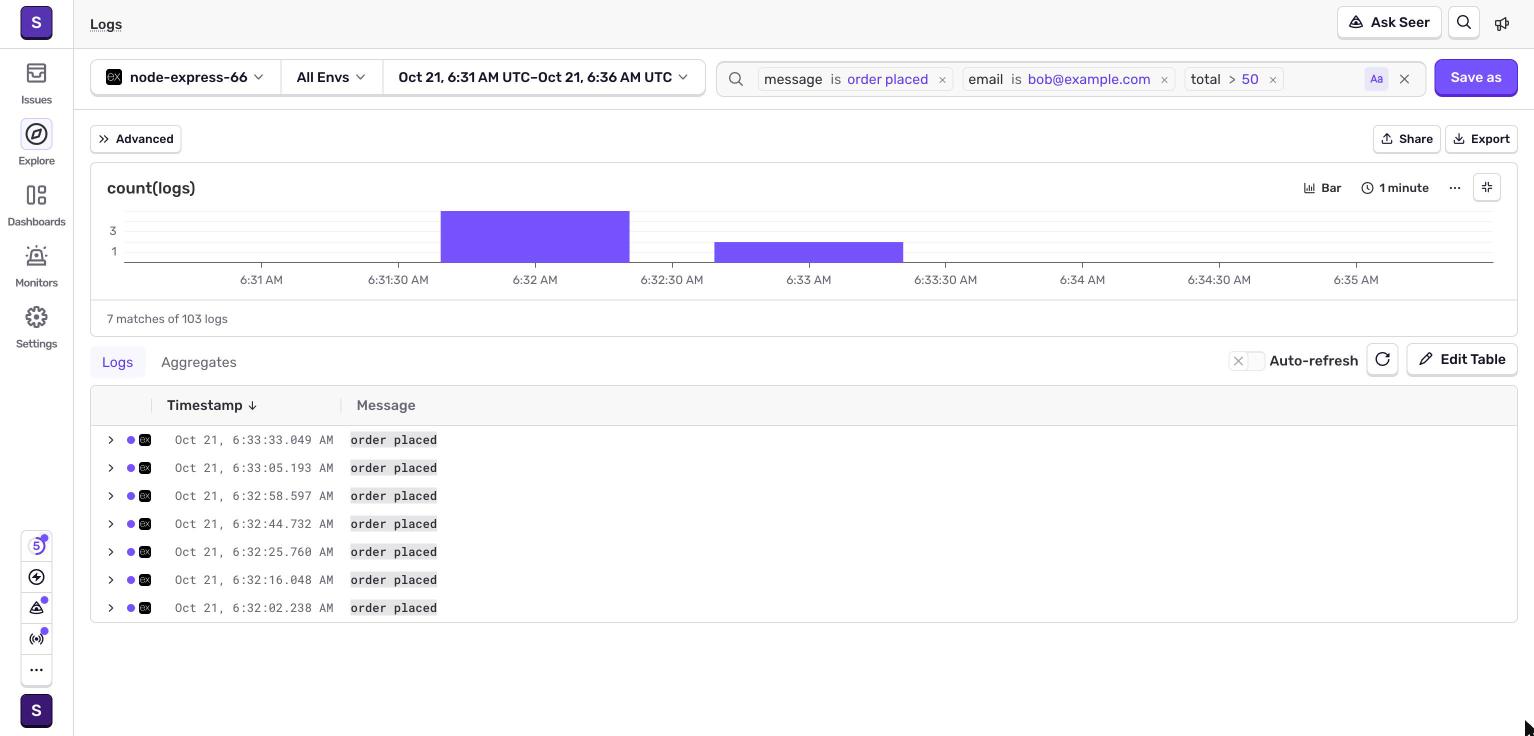Viewport: 1534px width, 736px height.
Task: Click the Ask Seer button
Action: tap(1389, 23)
